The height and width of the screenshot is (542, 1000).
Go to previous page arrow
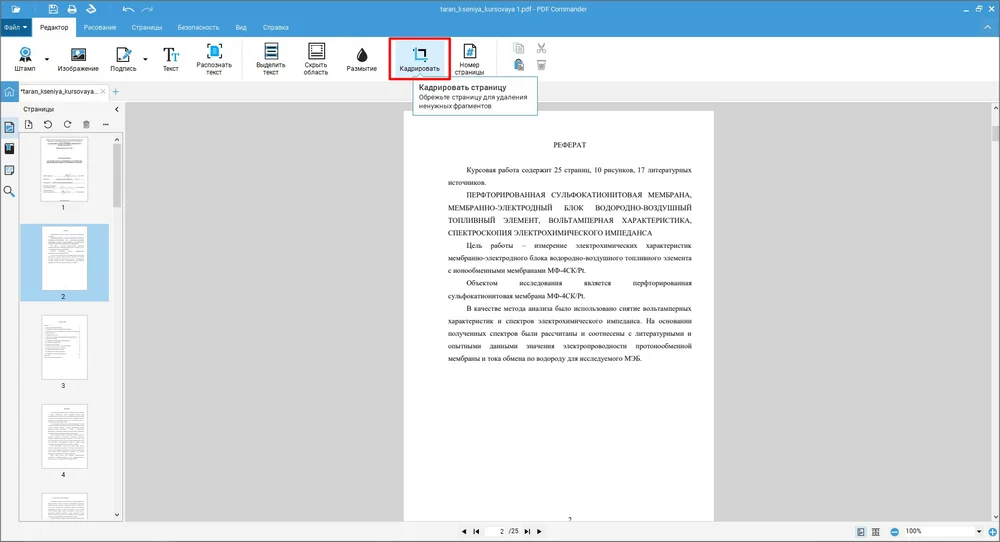(464, 531)
